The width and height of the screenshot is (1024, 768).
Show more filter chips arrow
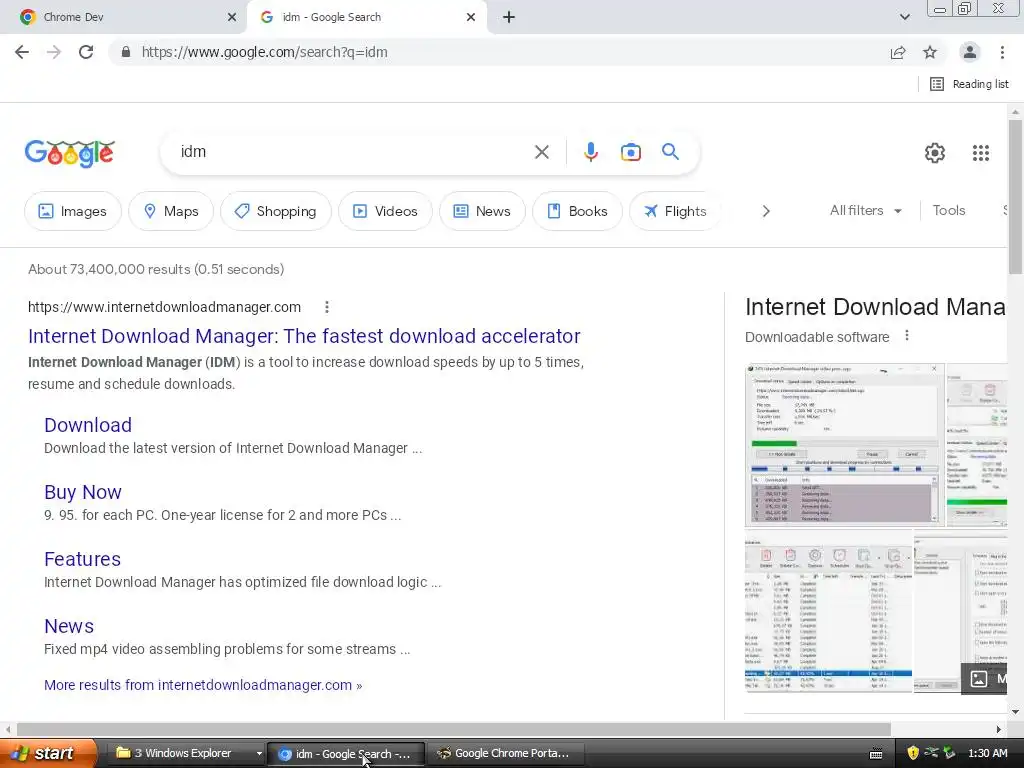766,211
